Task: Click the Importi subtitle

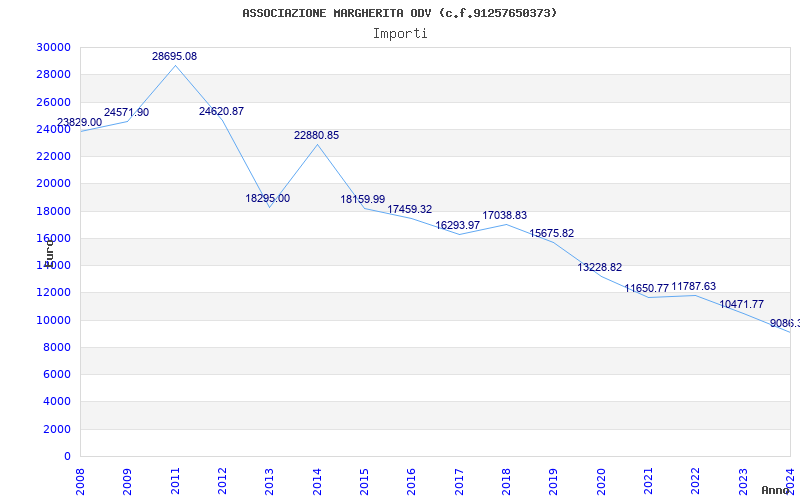Action: point(400,34)
